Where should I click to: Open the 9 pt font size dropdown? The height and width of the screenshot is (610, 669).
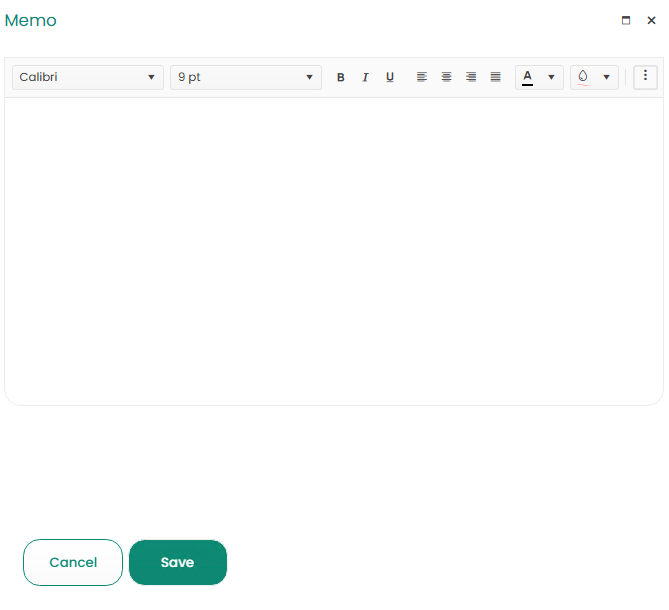coord(245,77)
